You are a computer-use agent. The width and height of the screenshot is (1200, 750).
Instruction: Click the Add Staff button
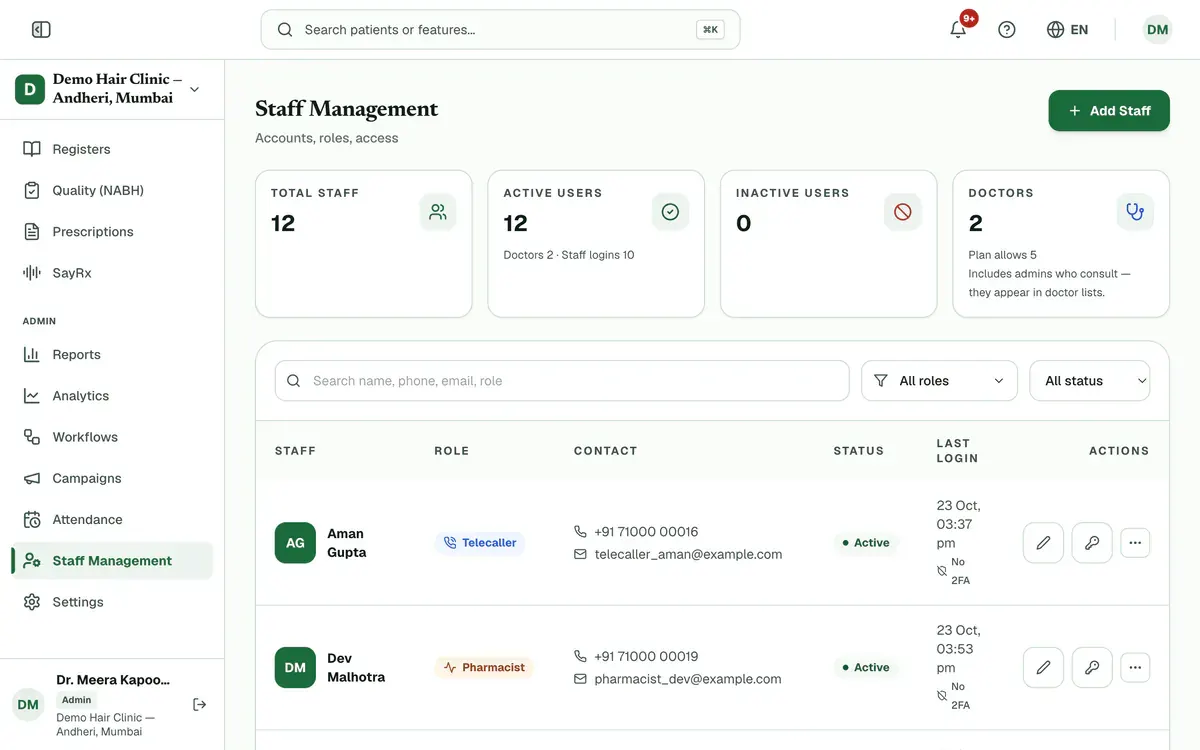click(1109, 111)
